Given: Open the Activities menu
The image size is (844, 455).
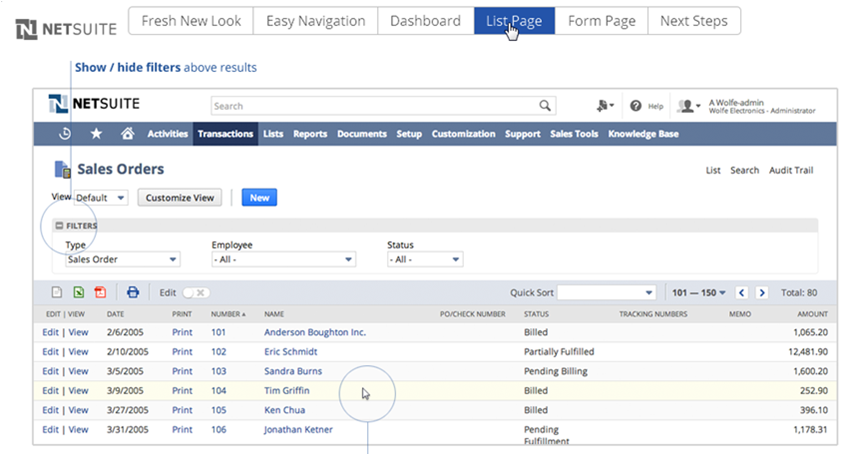Looking at the screenshot, I should pos(167,134).
